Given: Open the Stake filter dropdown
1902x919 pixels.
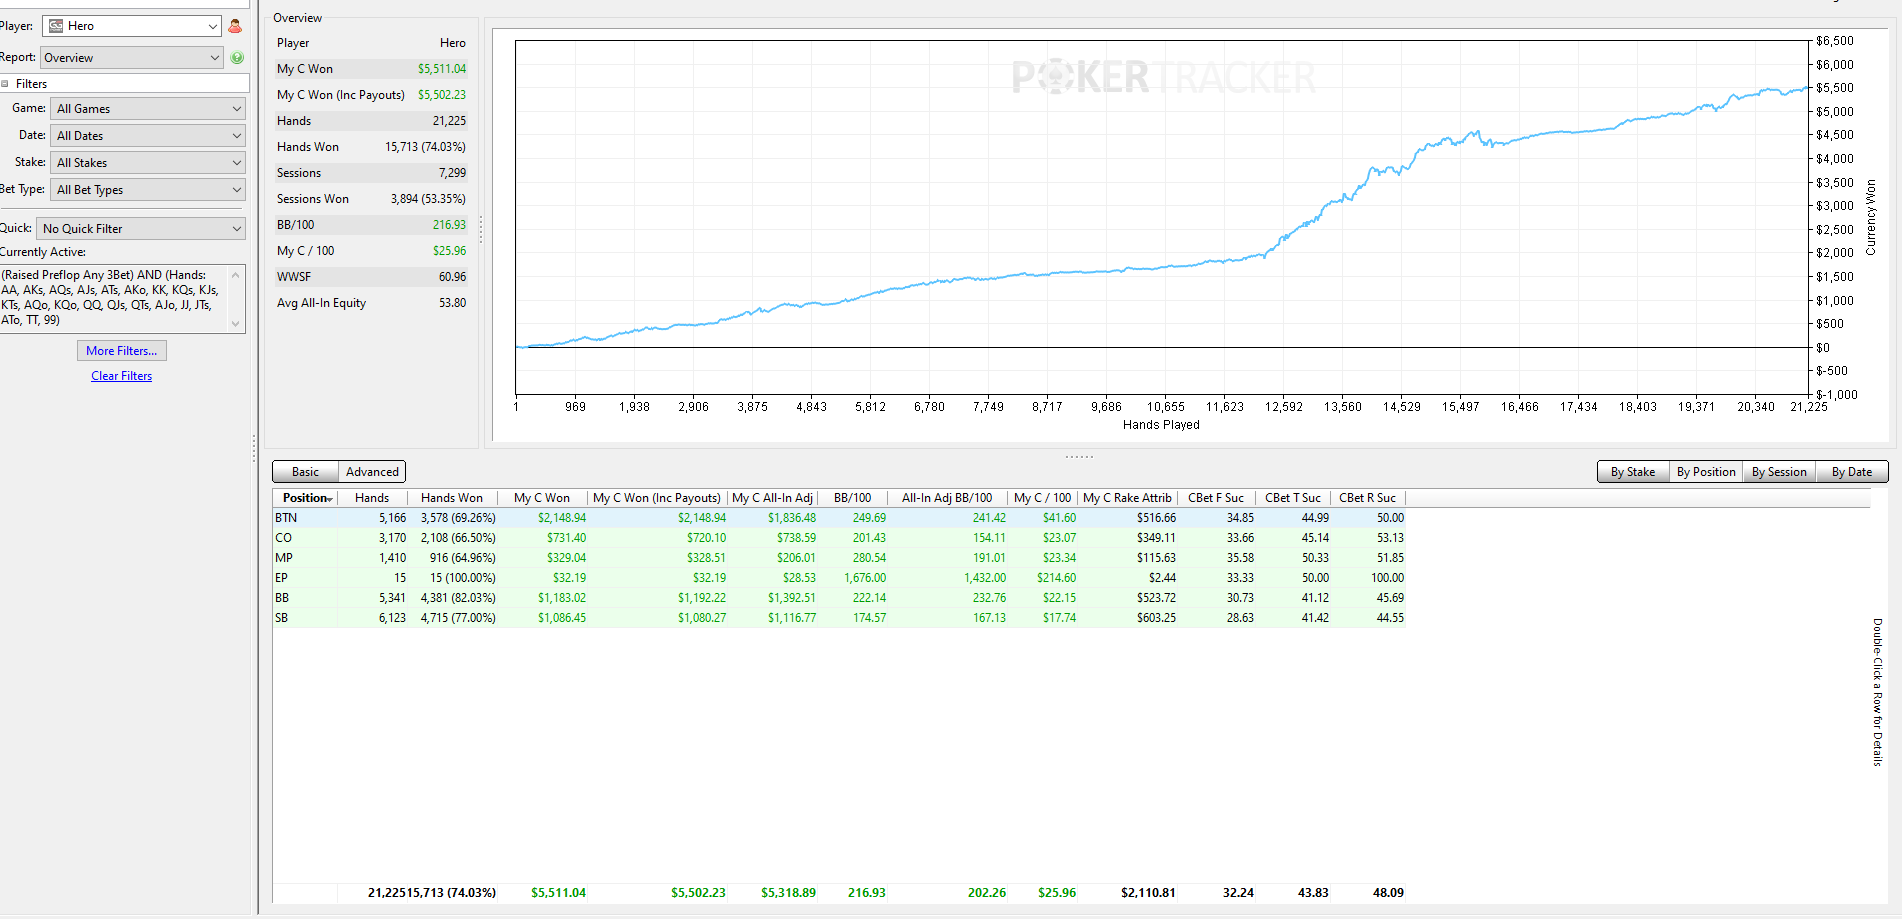Looking at the screenshot, I should 149,163.
